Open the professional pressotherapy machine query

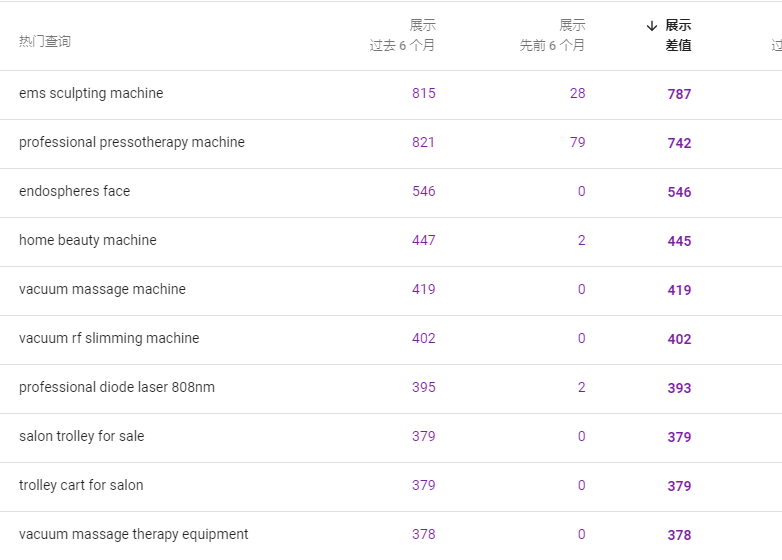pos(132,142)
